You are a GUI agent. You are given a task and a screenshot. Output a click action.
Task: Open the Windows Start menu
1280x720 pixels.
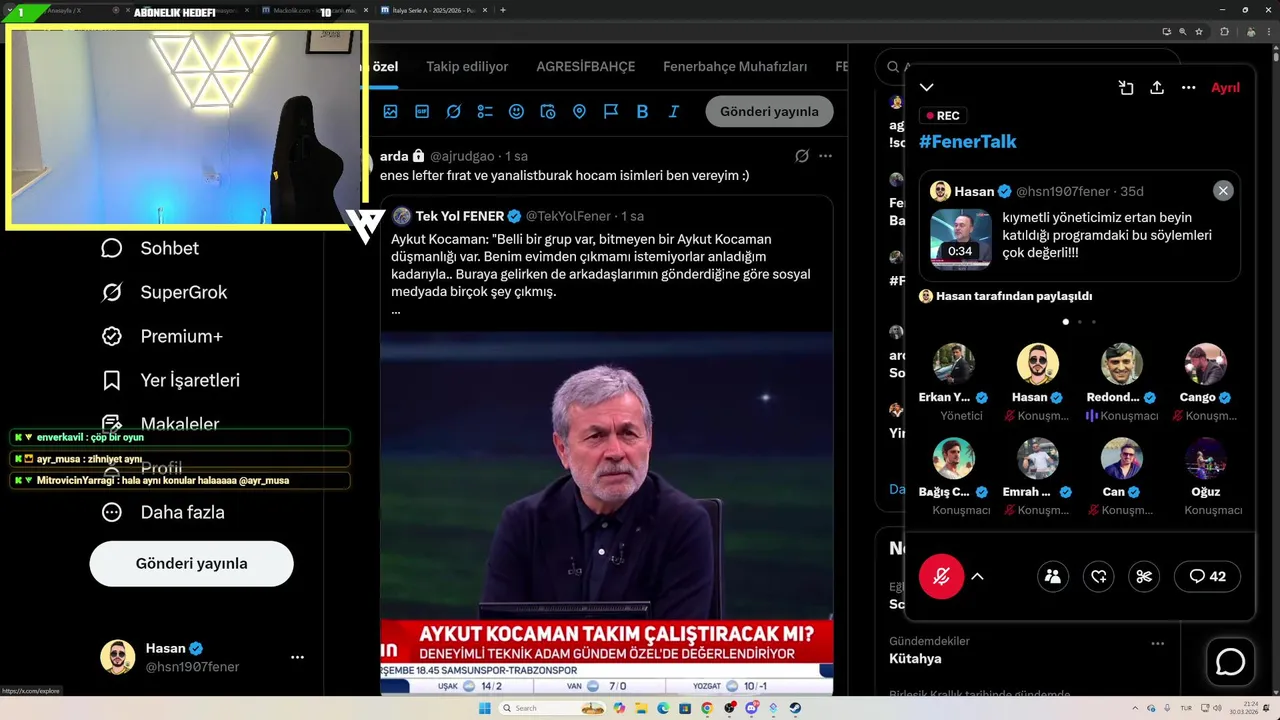(x=485, y=708)
